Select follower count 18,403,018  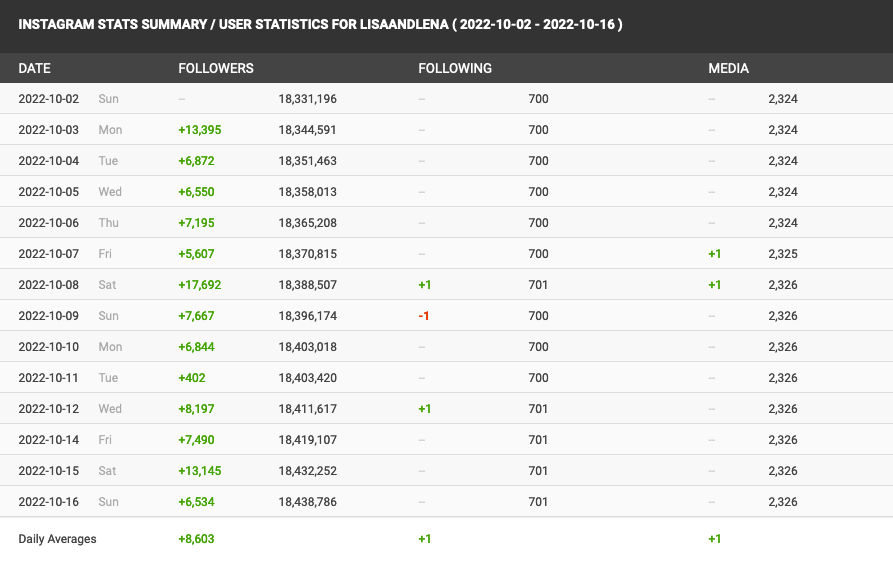pos(308,346)
